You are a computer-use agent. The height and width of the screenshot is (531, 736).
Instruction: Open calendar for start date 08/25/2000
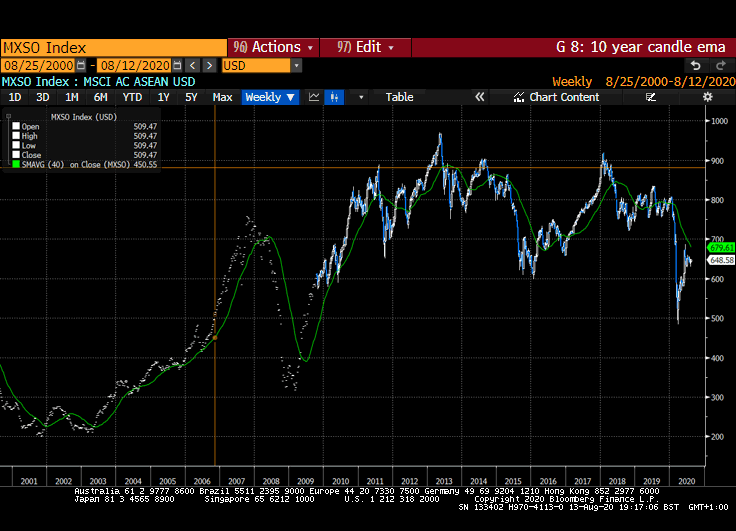81,65
